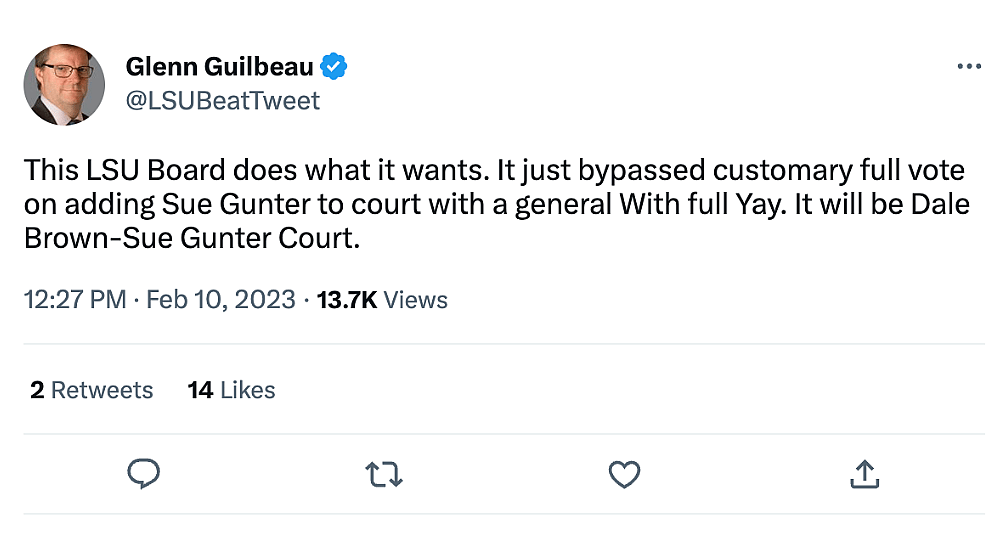Open Glenn Guilbeau's profile photo

pyautogui.click(x=64, y=84)
